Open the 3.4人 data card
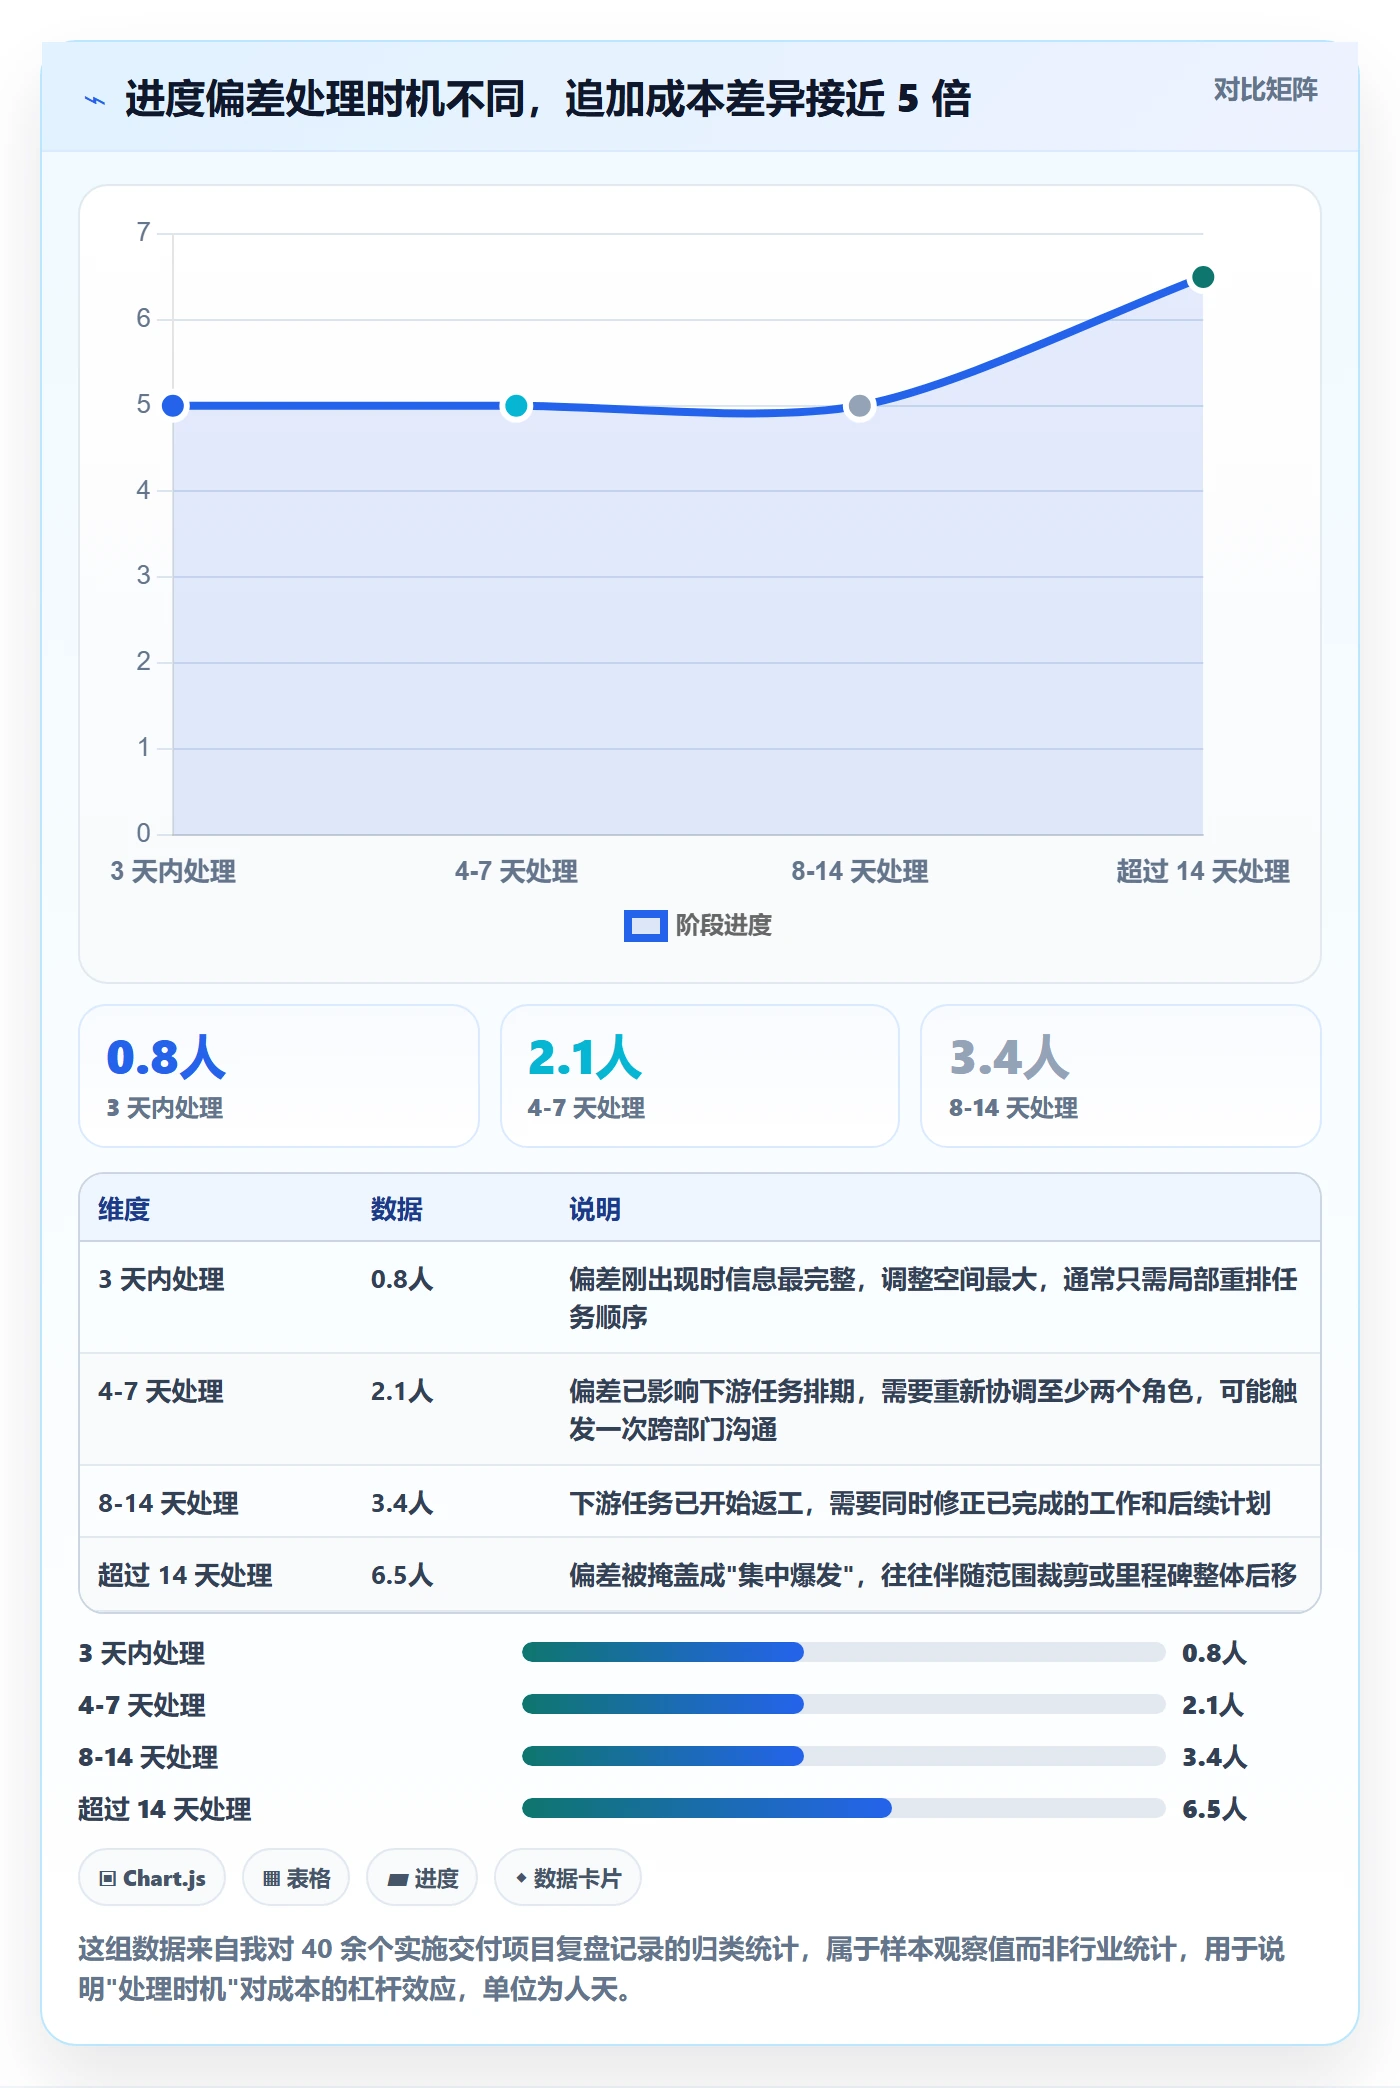 tap(1121, 1076)
